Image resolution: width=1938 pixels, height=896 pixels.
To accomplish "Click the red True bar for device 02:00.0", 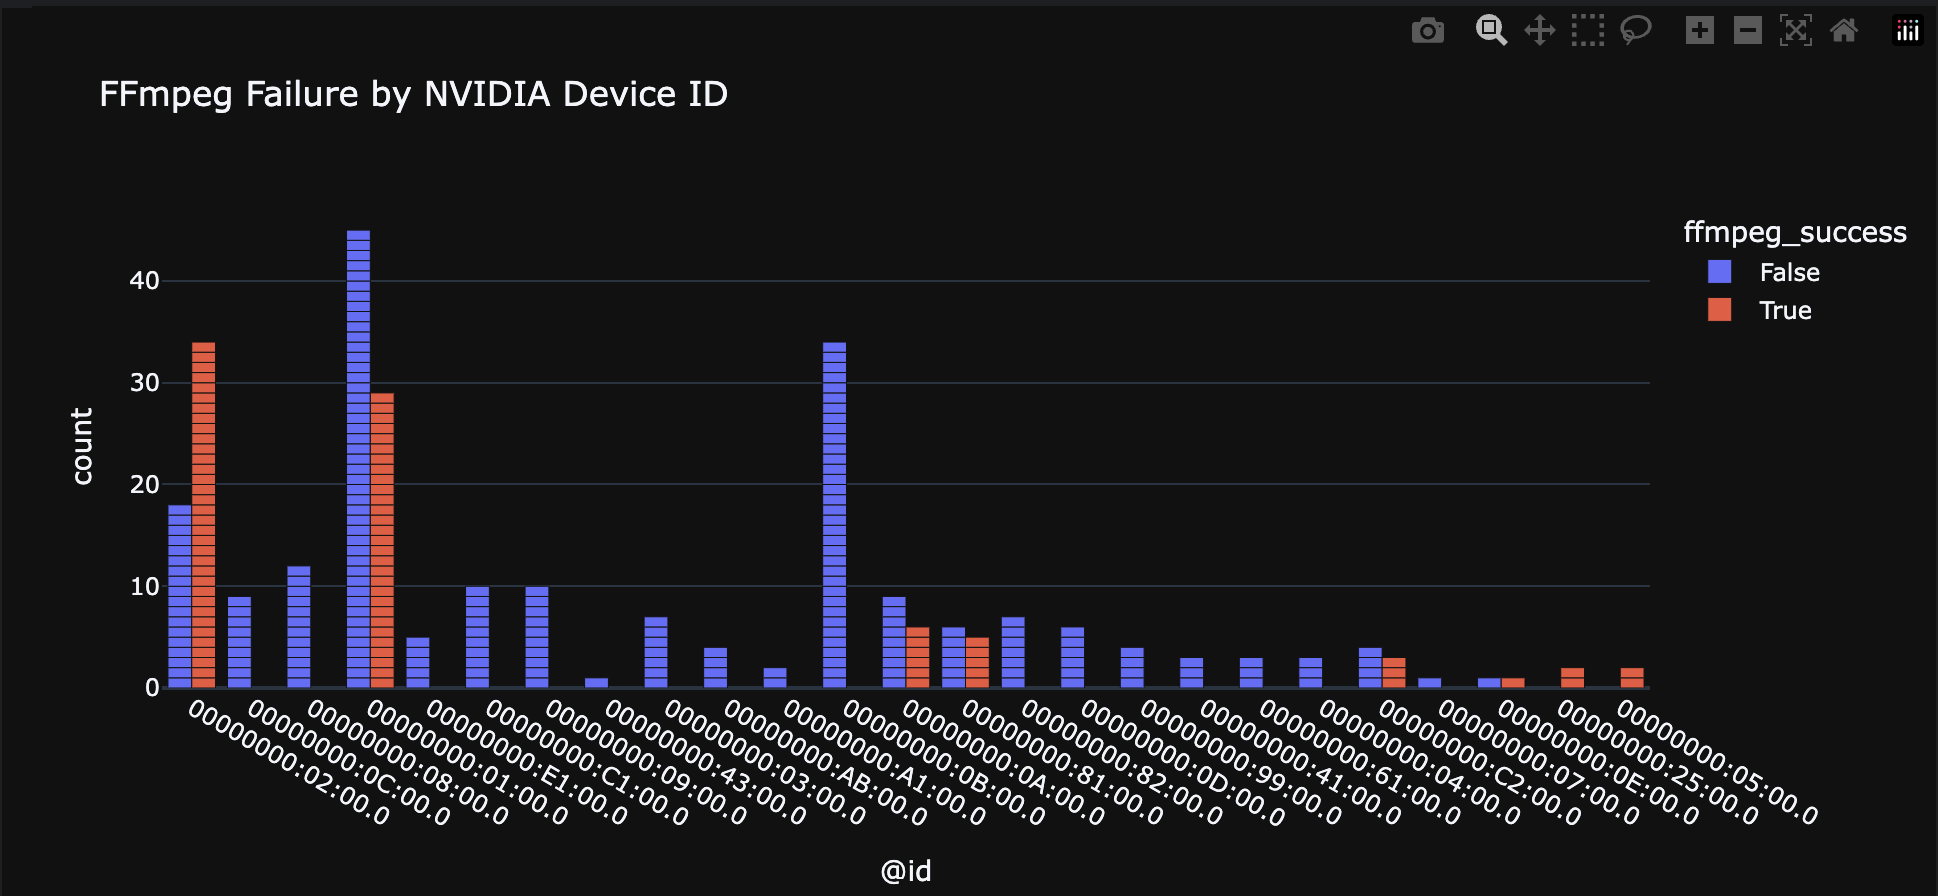I will pos(203,515).
